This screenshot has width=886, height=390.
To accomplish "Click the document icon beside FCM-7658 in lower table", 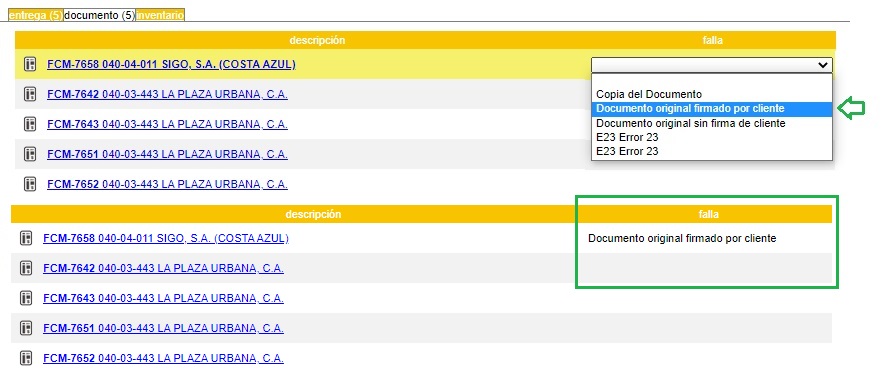I will [x=26, y=239].
